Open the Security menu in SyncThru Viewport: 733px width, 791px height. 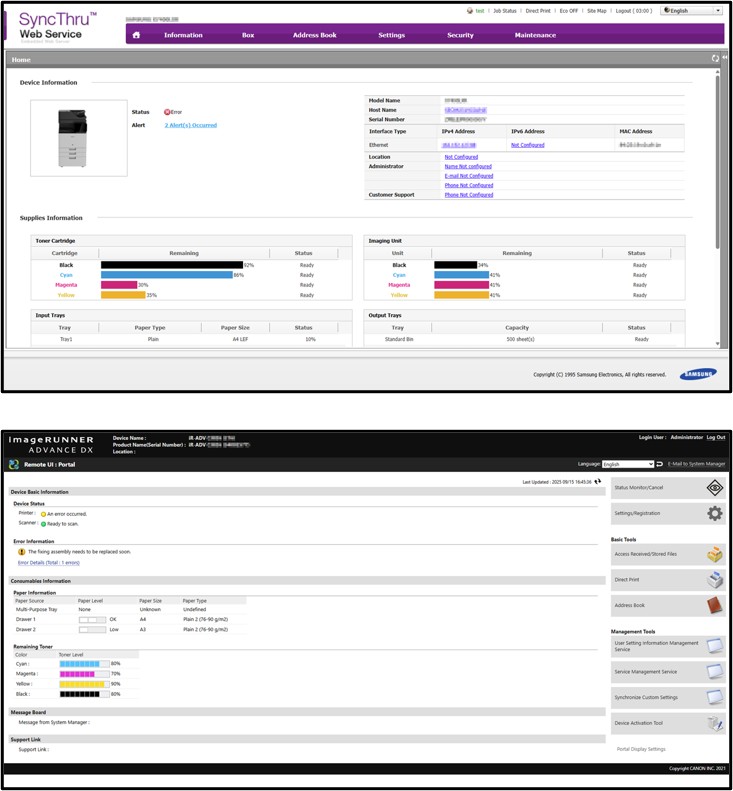click(460, 35)
